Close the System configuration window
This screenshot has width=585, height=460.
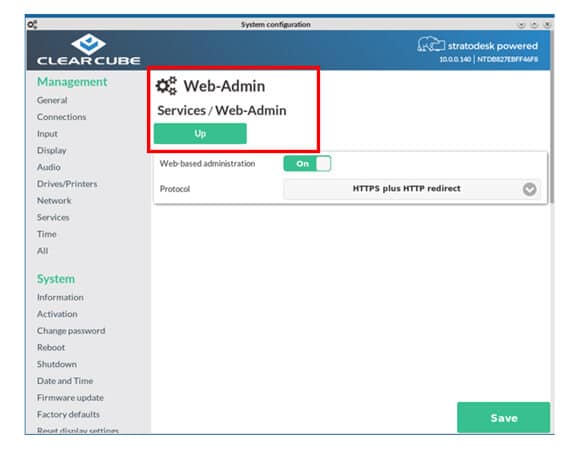[x=547, y=25]
